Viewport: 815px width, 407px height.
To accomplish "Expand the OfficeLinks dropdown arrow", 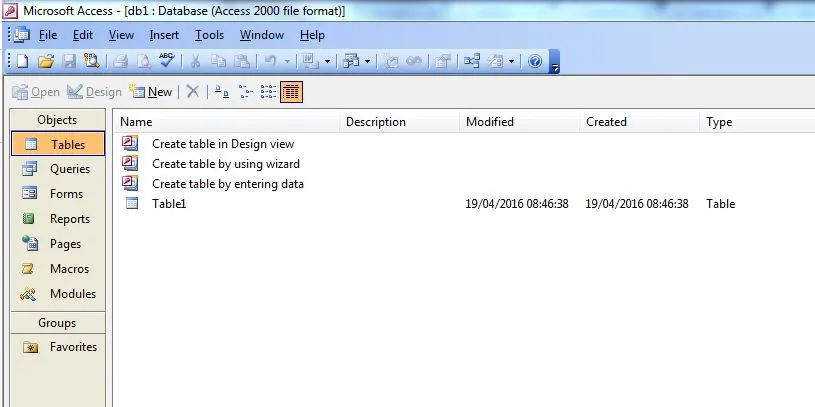I will 327,61.
